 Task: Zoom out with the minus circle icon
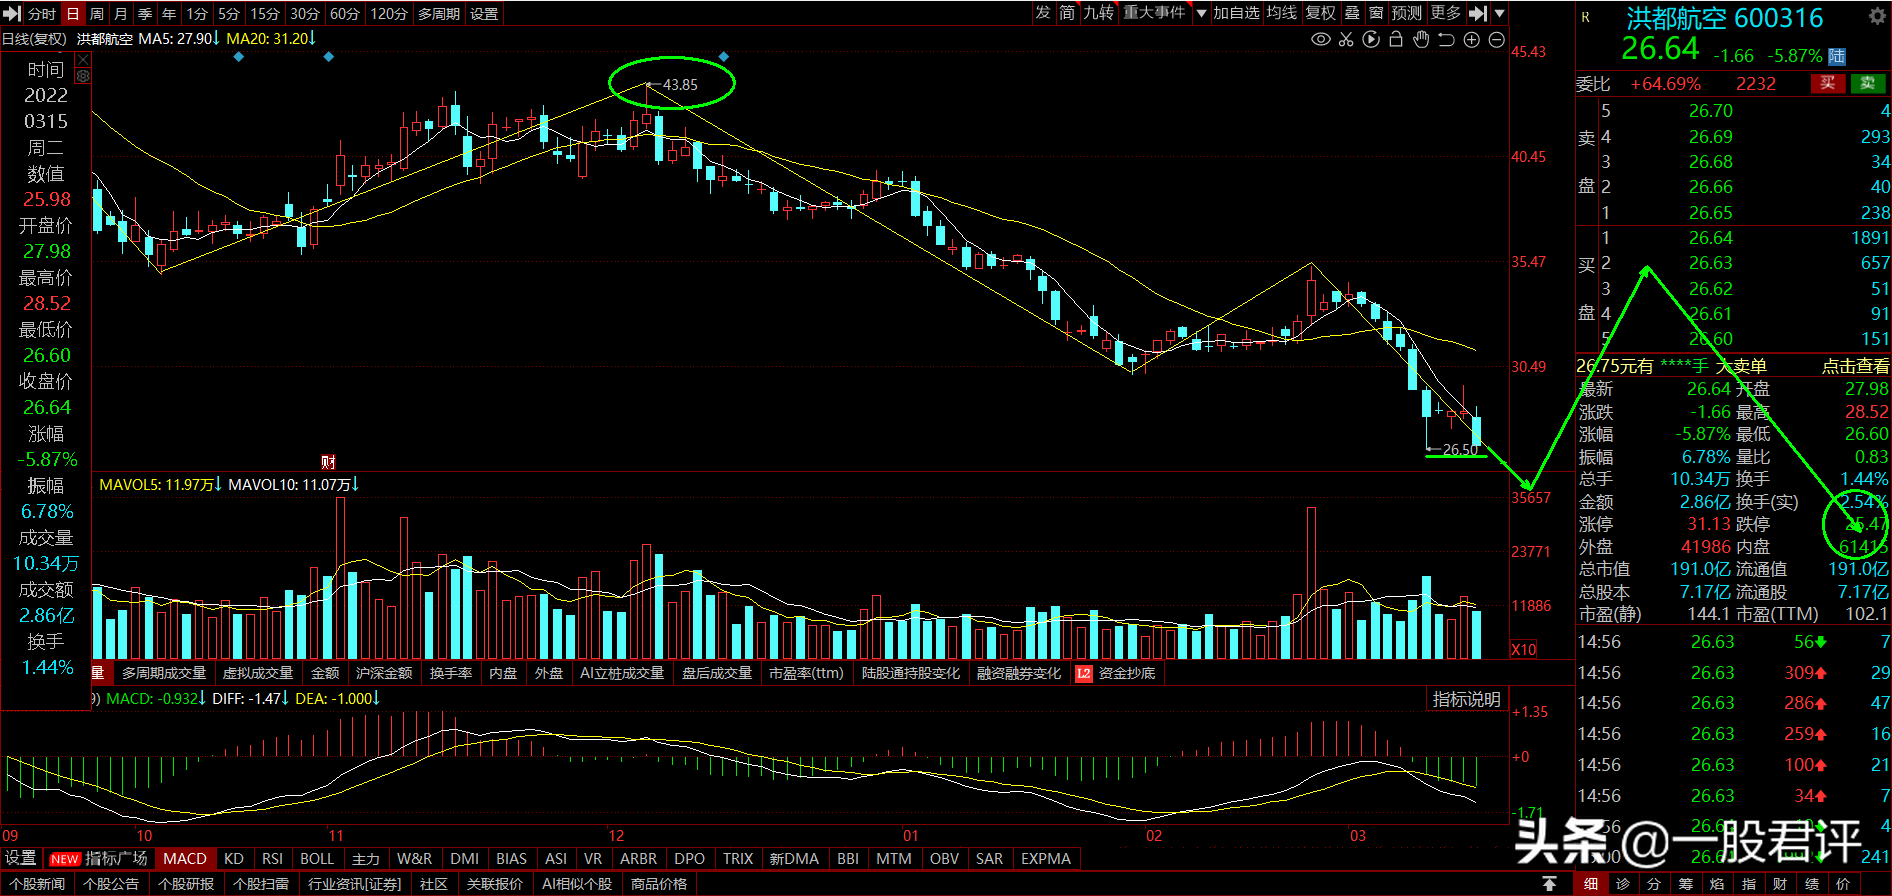[x=1497, y=39]
